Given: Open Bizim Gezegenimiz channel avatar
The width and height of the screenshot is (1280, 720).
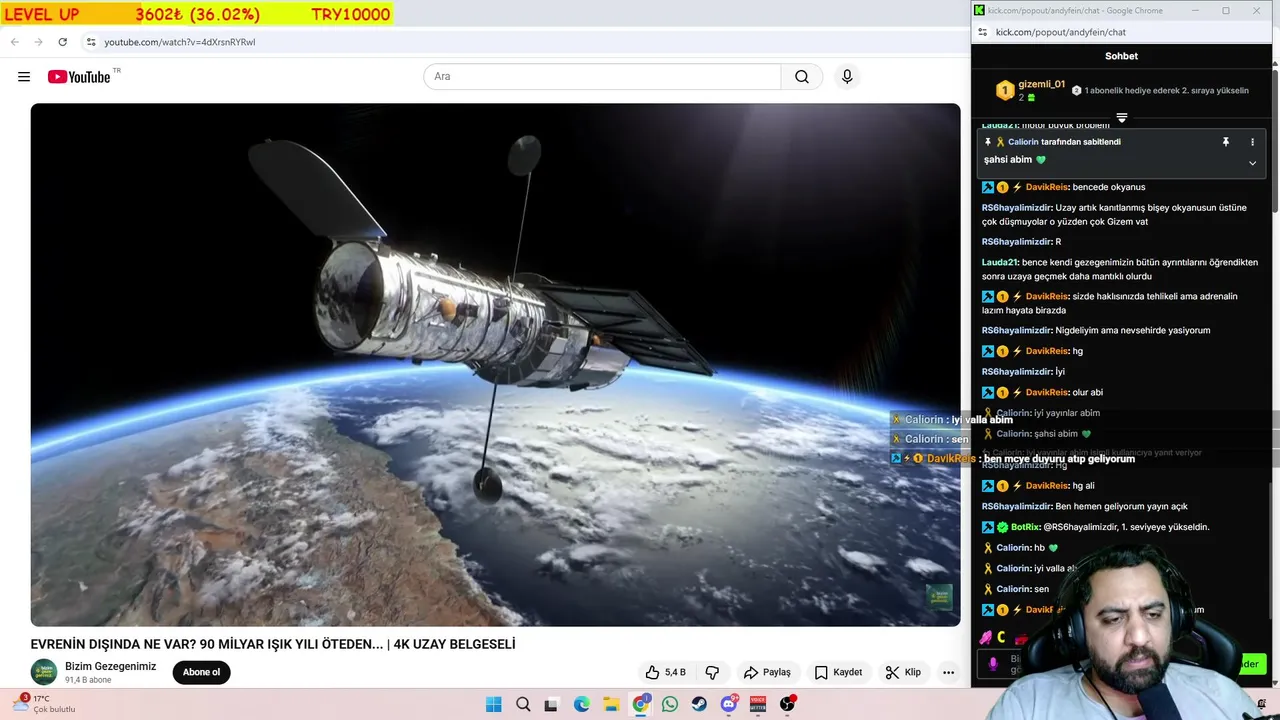Looking at the screenshot, I should click(44, 672).
